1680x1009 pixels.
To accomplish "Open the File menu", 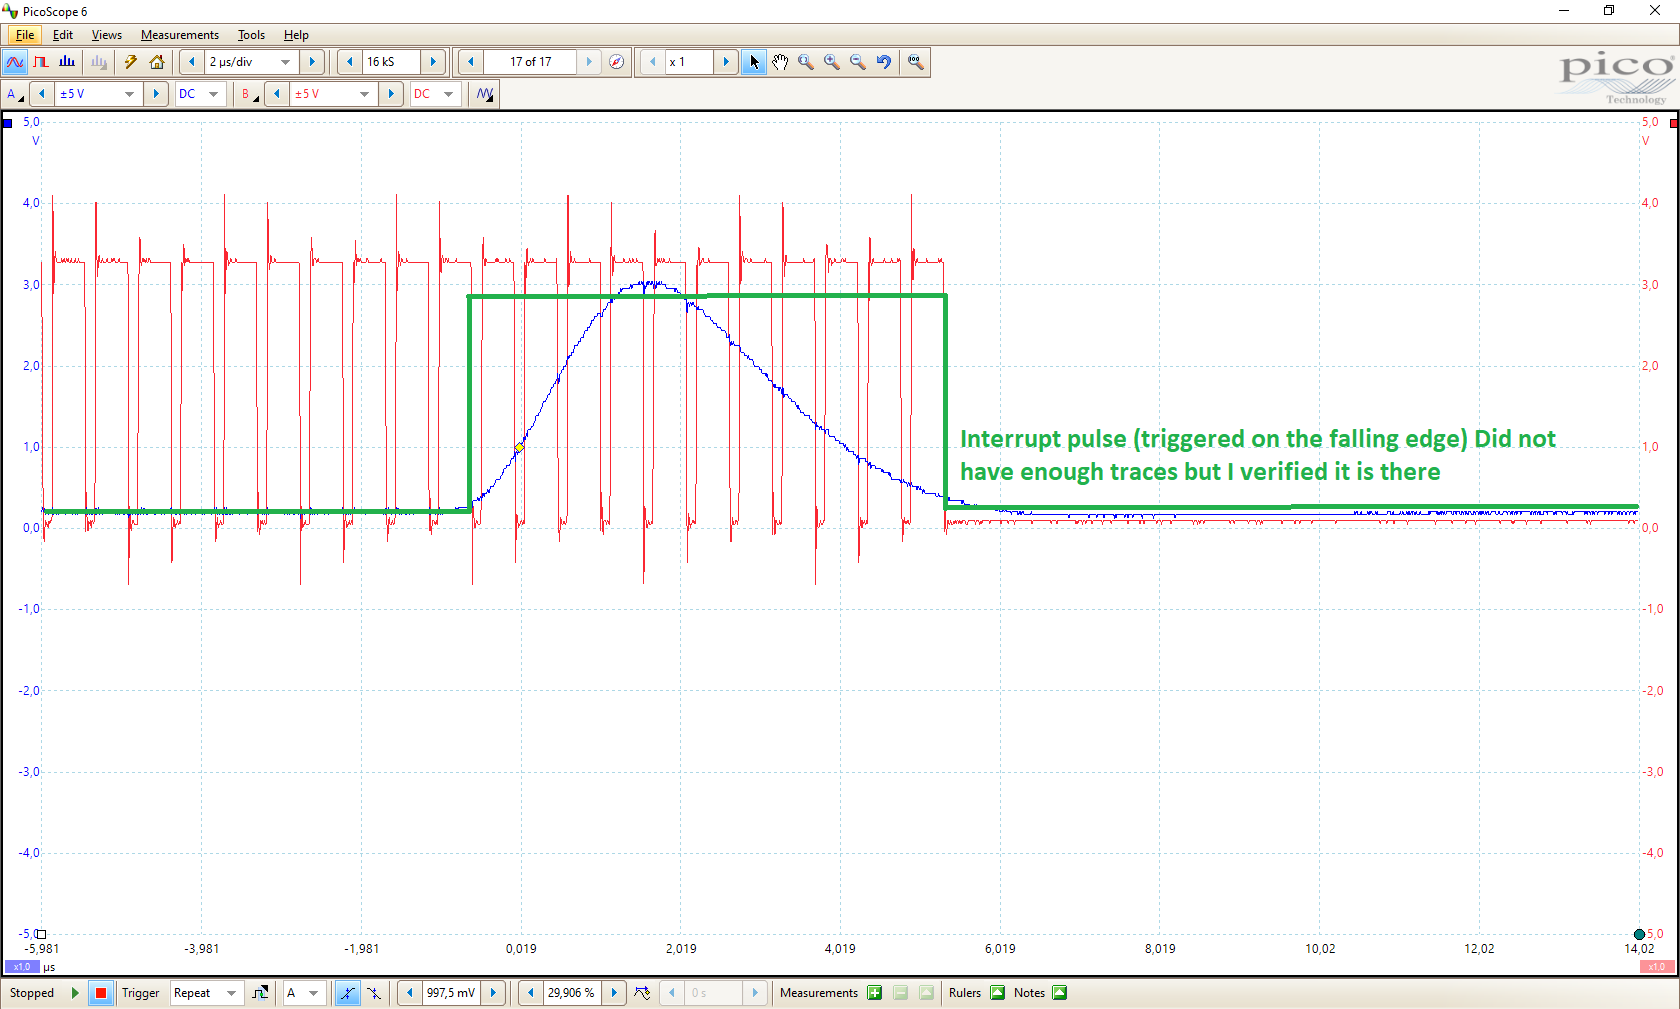I will pyautogui.click(x=25, y=35).
